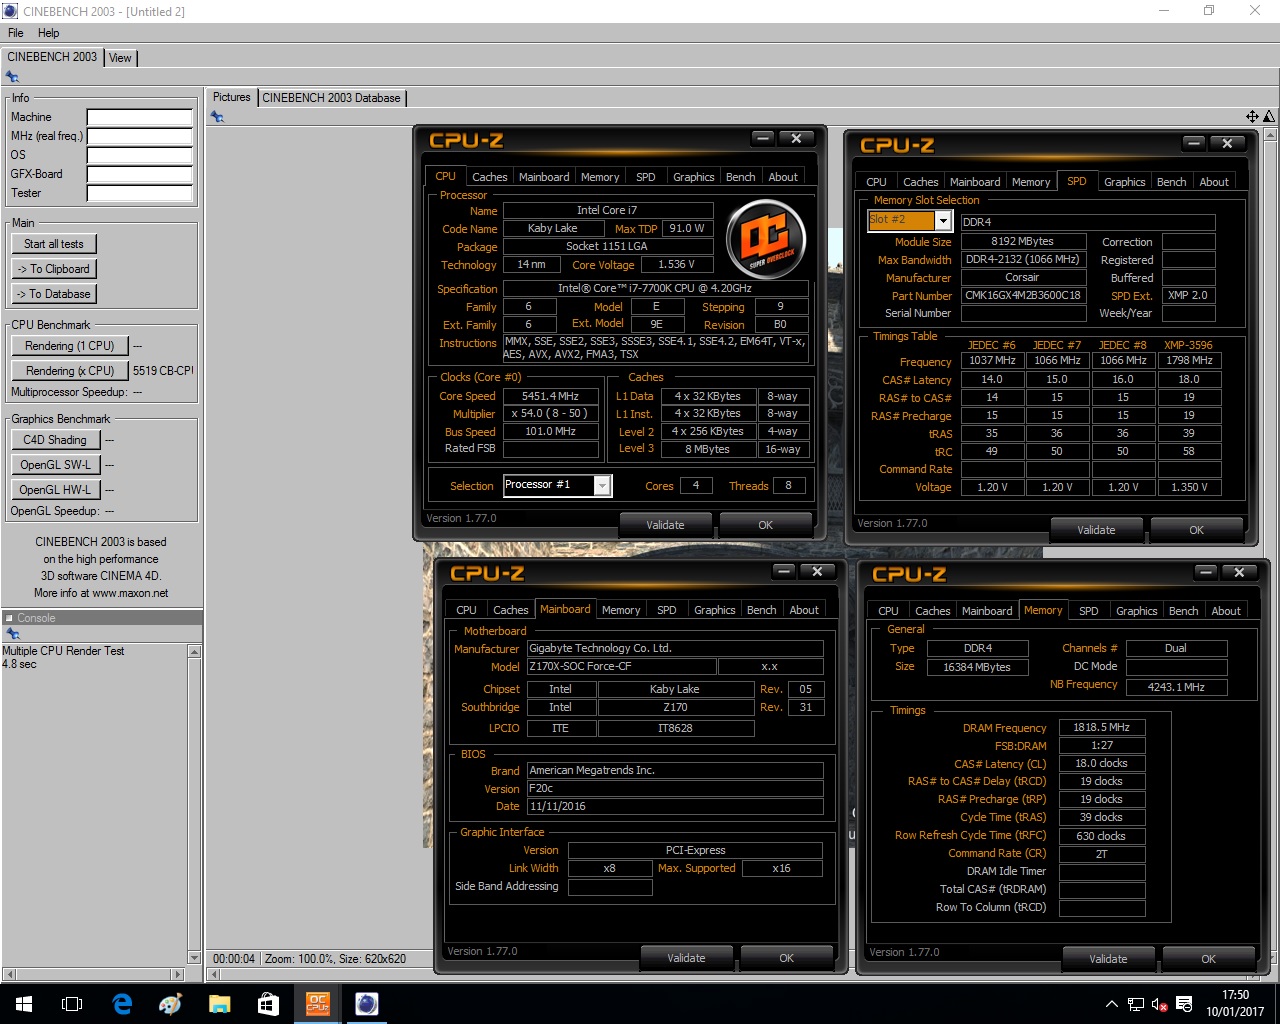The height and width of the screenshot is (1024, 1280).
Task: Click the muted volume tray icon
Action: [x=1160, y=1004]
